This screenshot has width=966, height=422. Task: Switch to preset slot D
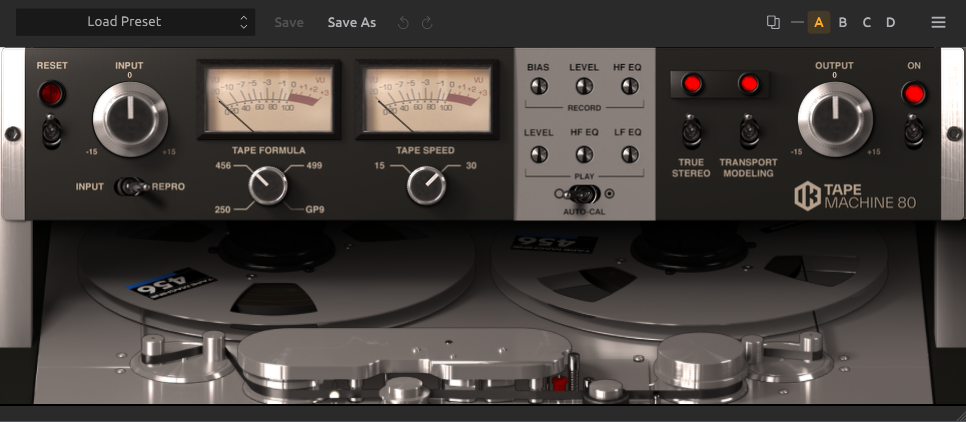890,22
